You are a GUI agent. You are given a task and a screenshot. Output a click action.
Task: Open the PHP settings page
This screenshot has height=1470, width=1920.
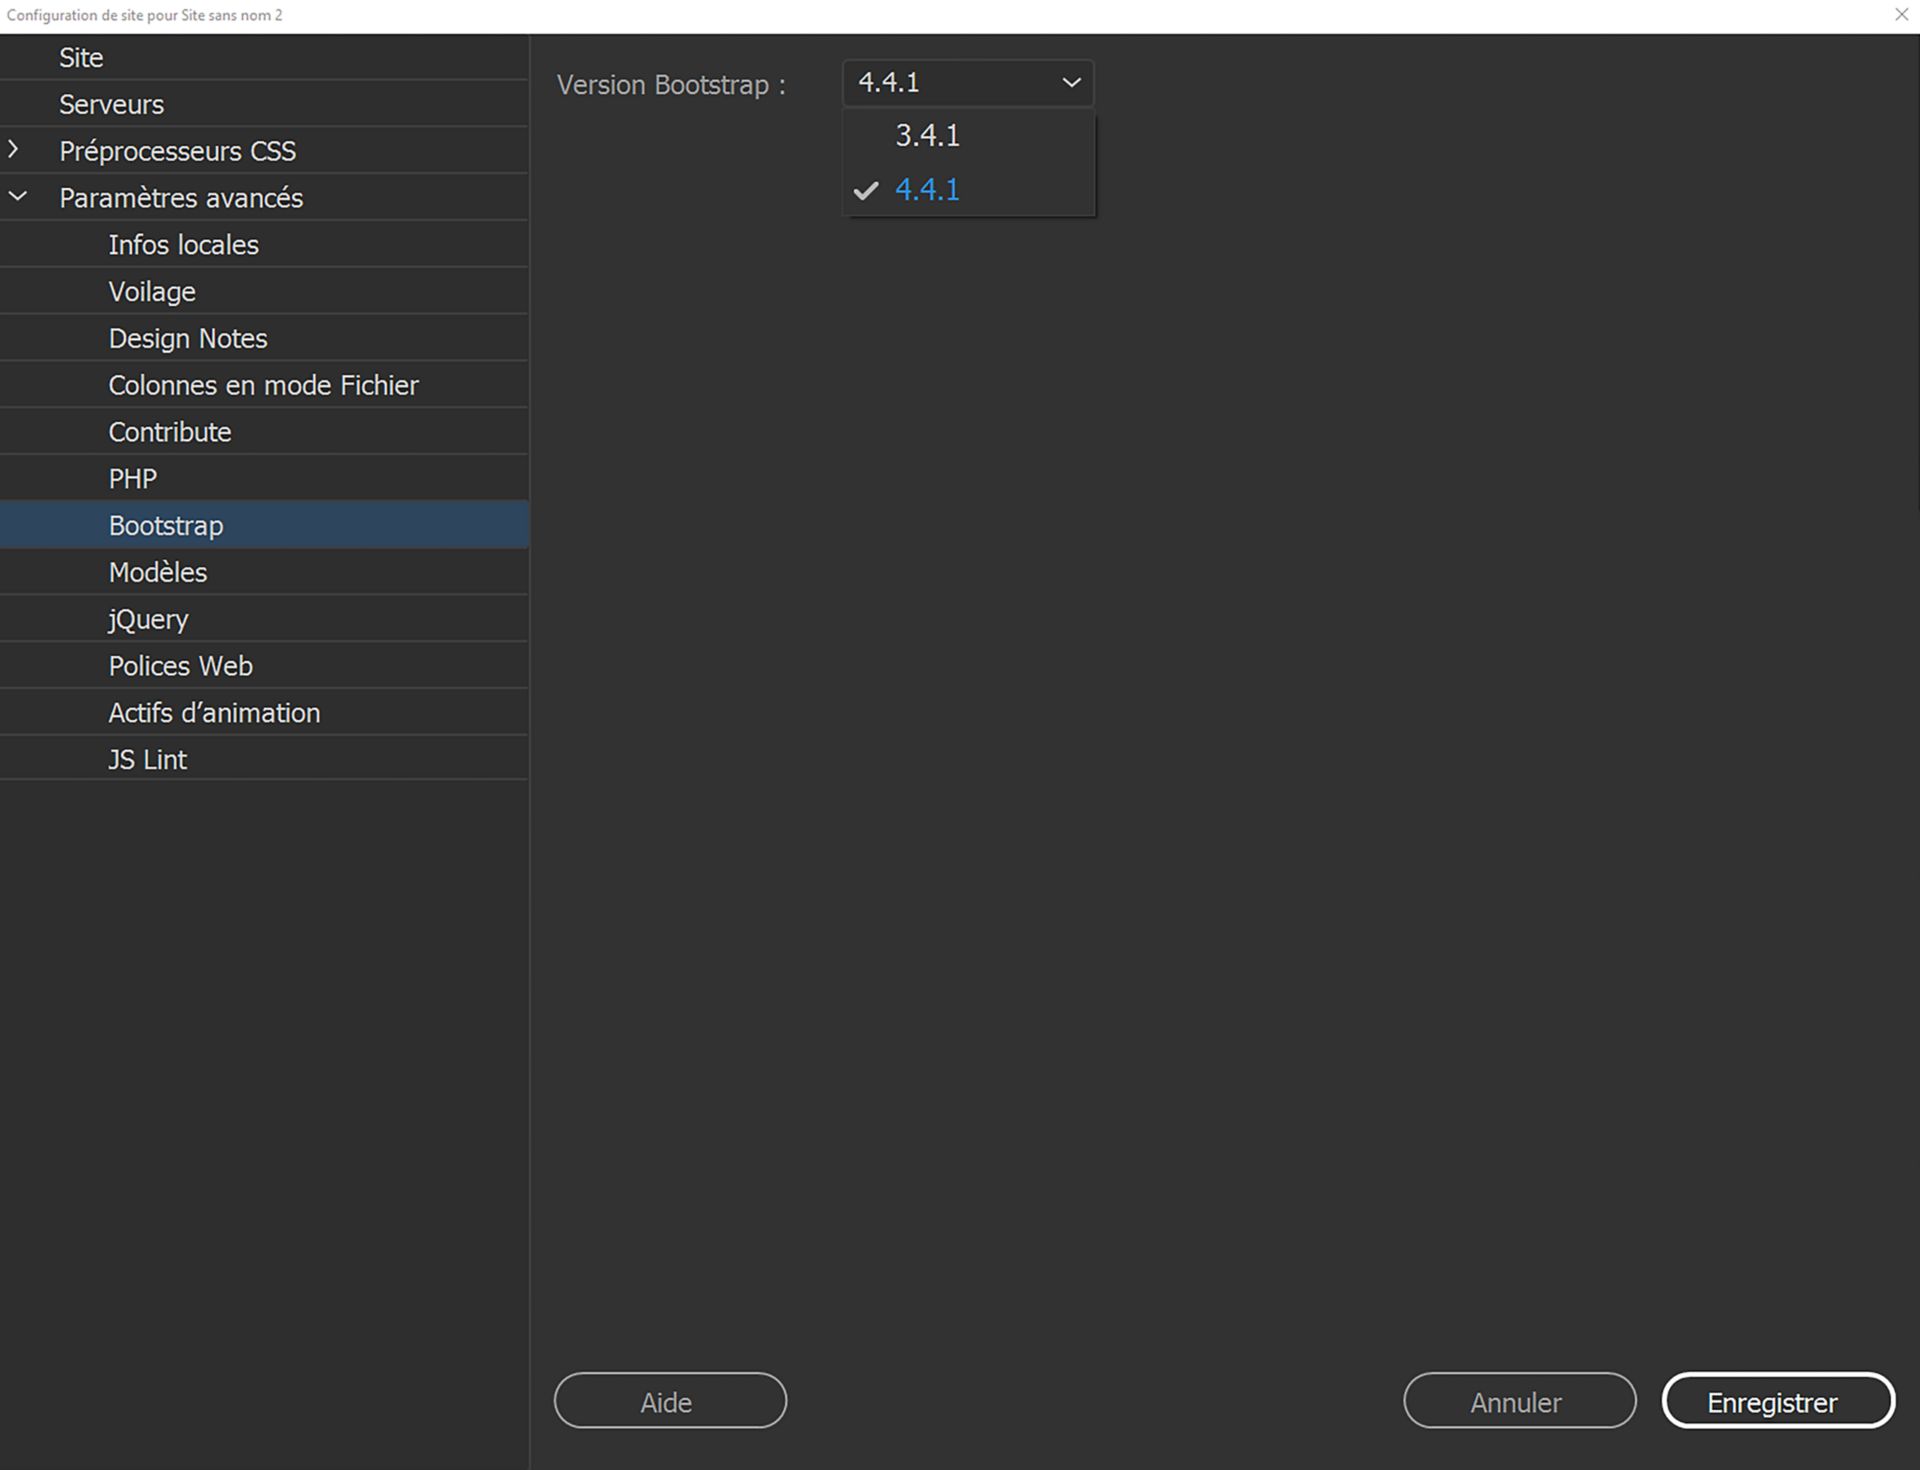(x=132, y=478)
